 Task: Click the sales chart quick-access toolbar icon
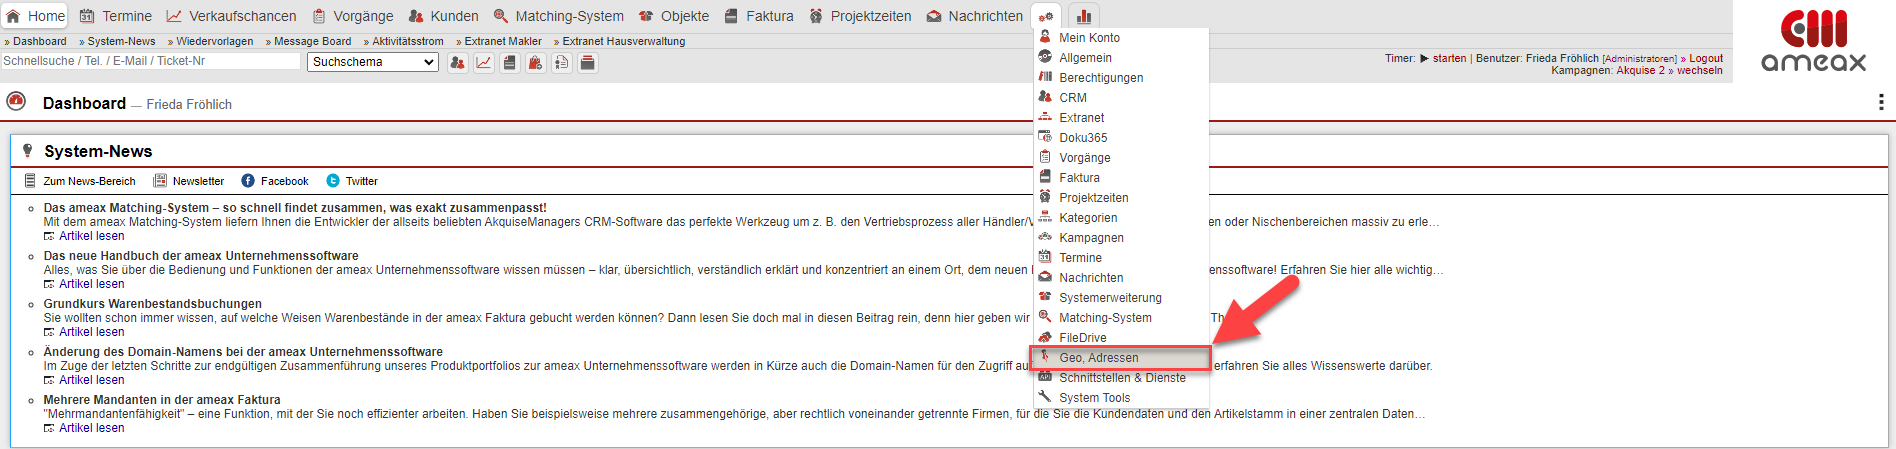pos(483,63)
